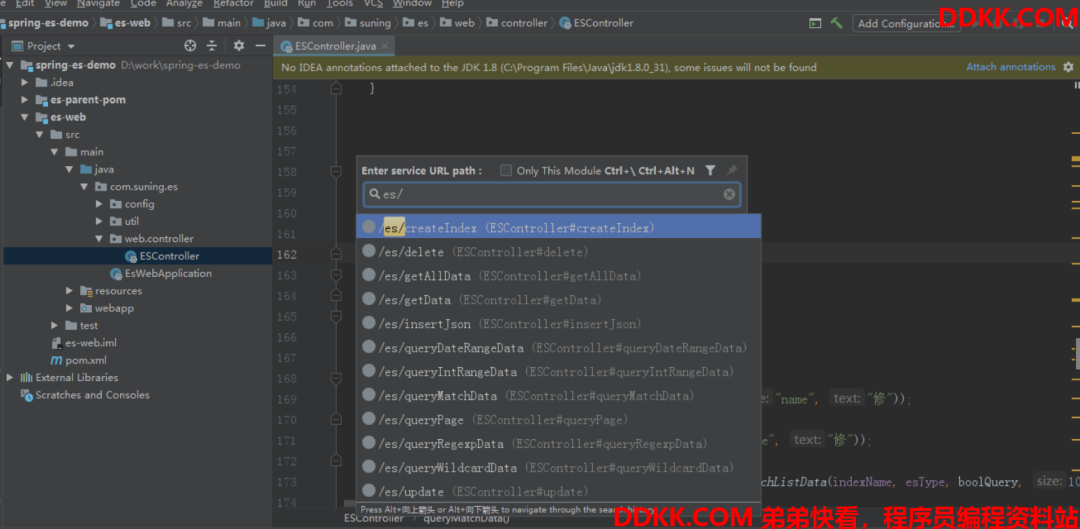
Task: Open the Refactor menu
Action: (x=233, y=3)
